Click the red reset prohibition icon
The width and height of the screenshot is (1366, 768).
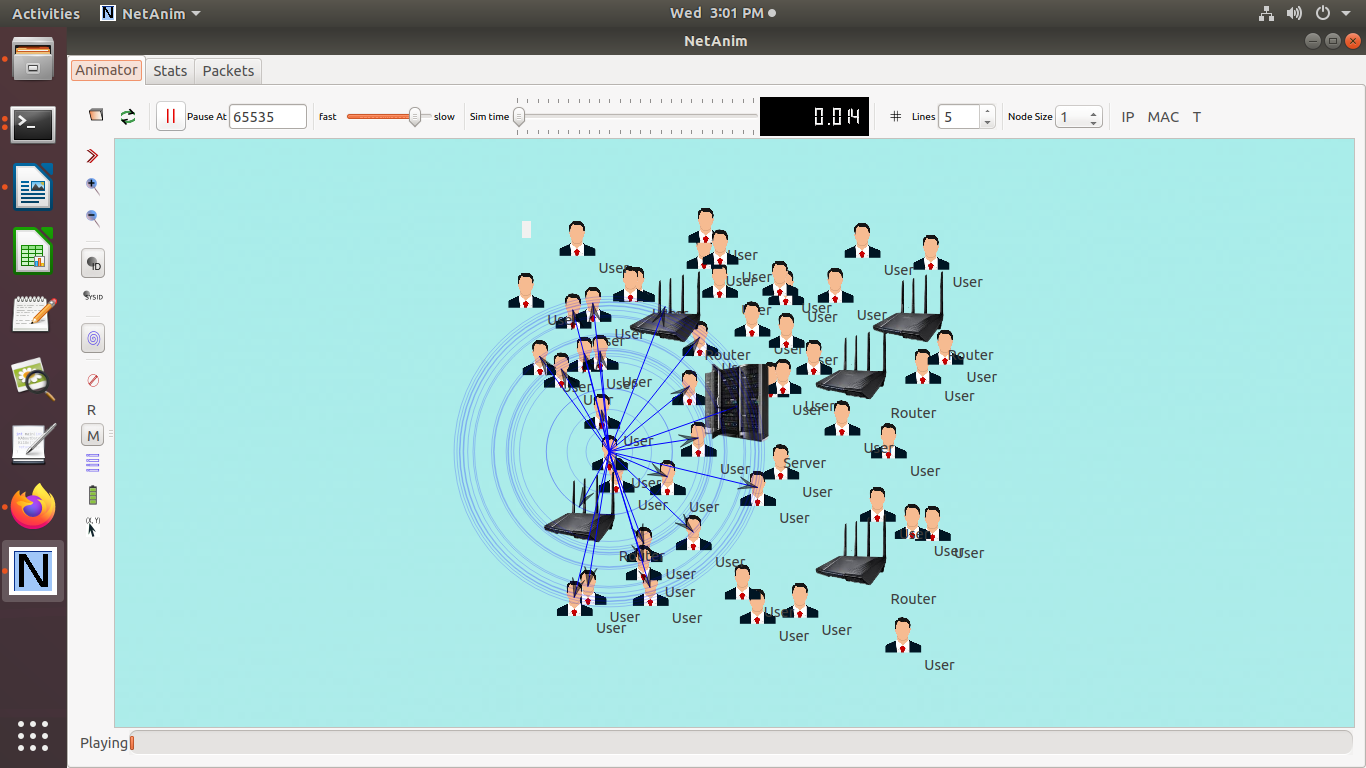(93, 380)
